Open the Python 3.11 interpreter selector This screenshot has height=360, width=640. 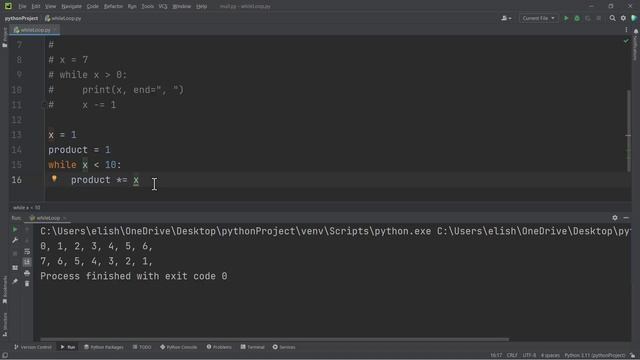[x=594, y=356]
